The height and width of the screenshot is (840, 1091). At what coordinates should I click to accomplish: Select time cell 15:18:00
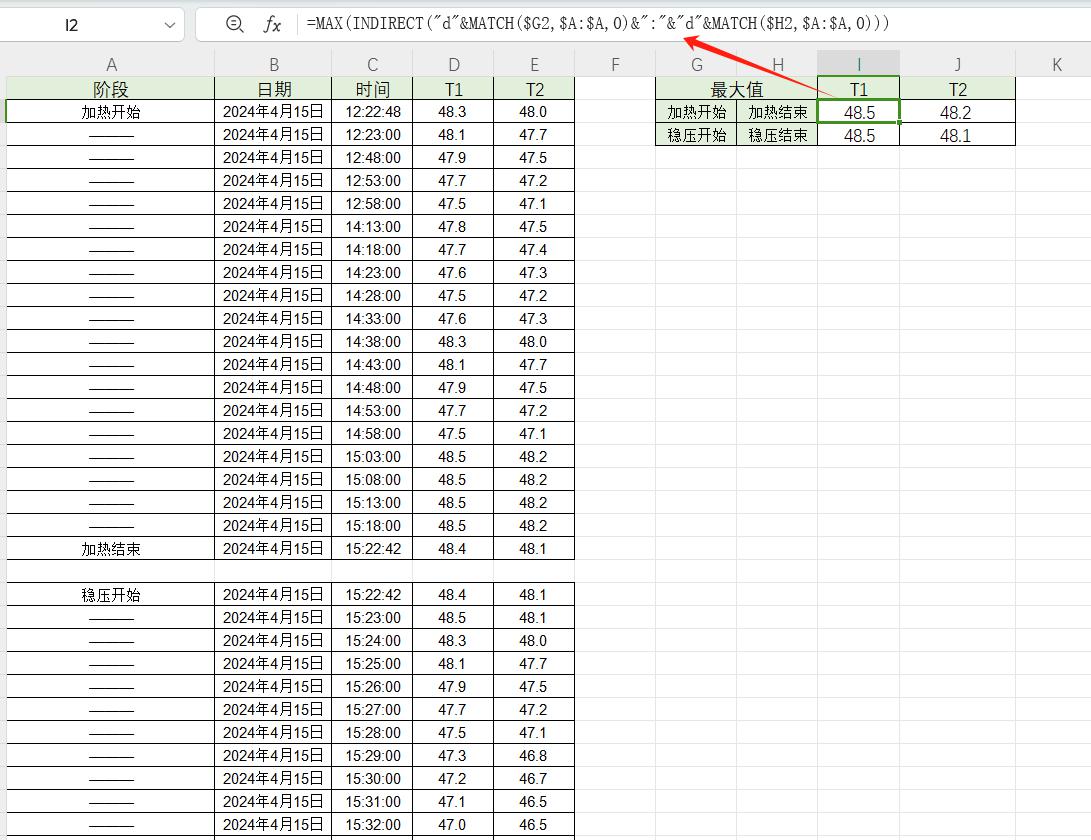[372, 525]
